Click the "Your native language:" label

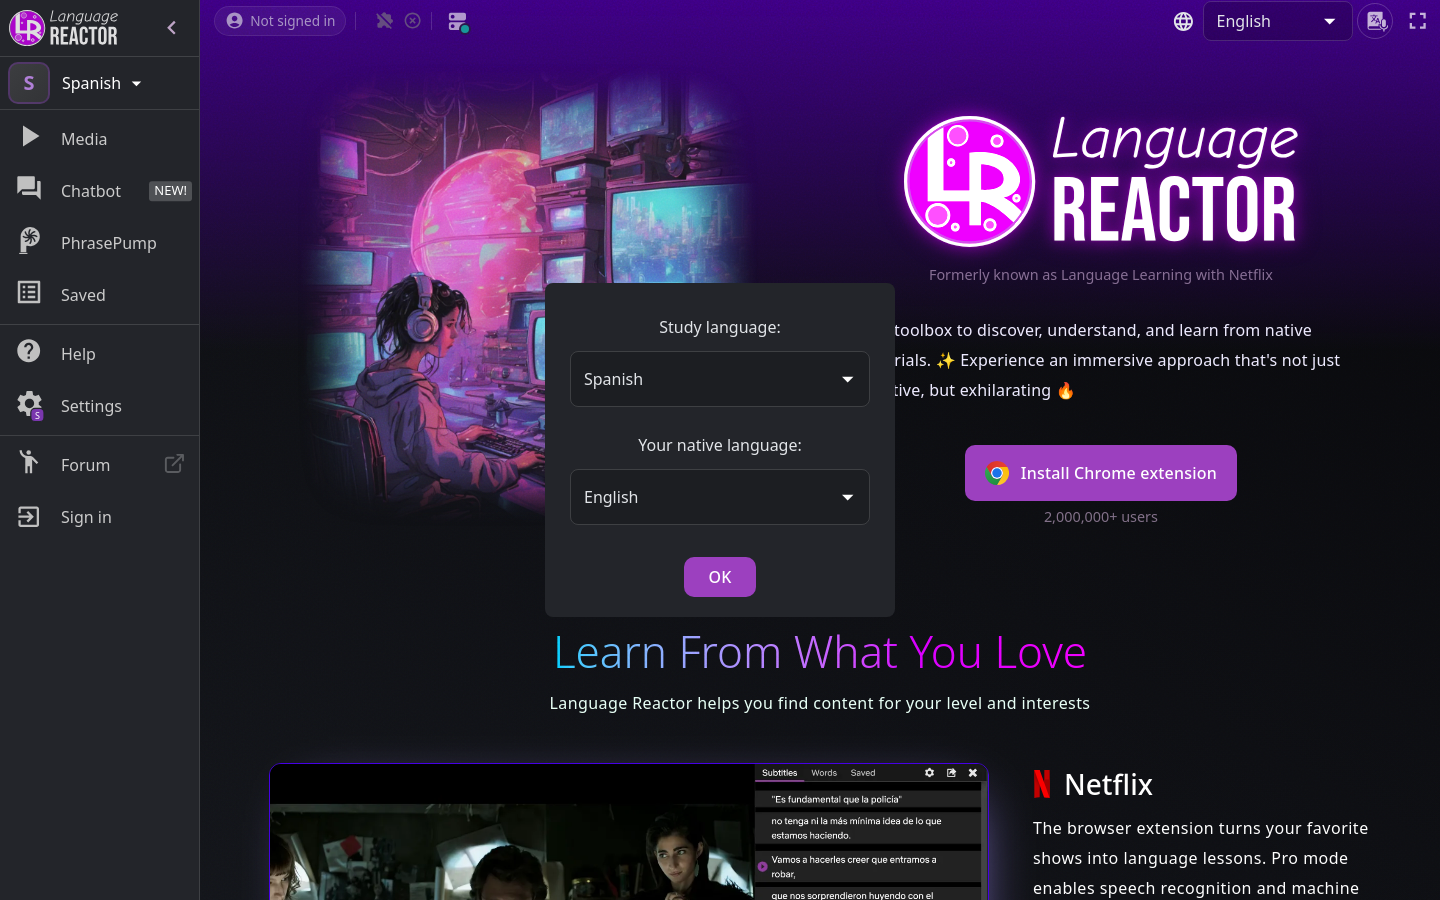click(720, 445)
